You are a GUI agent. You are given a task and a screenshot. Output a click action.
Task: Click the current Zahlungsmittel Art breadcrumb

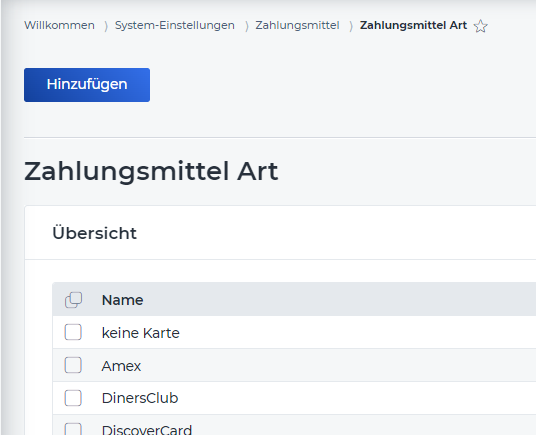413,25
